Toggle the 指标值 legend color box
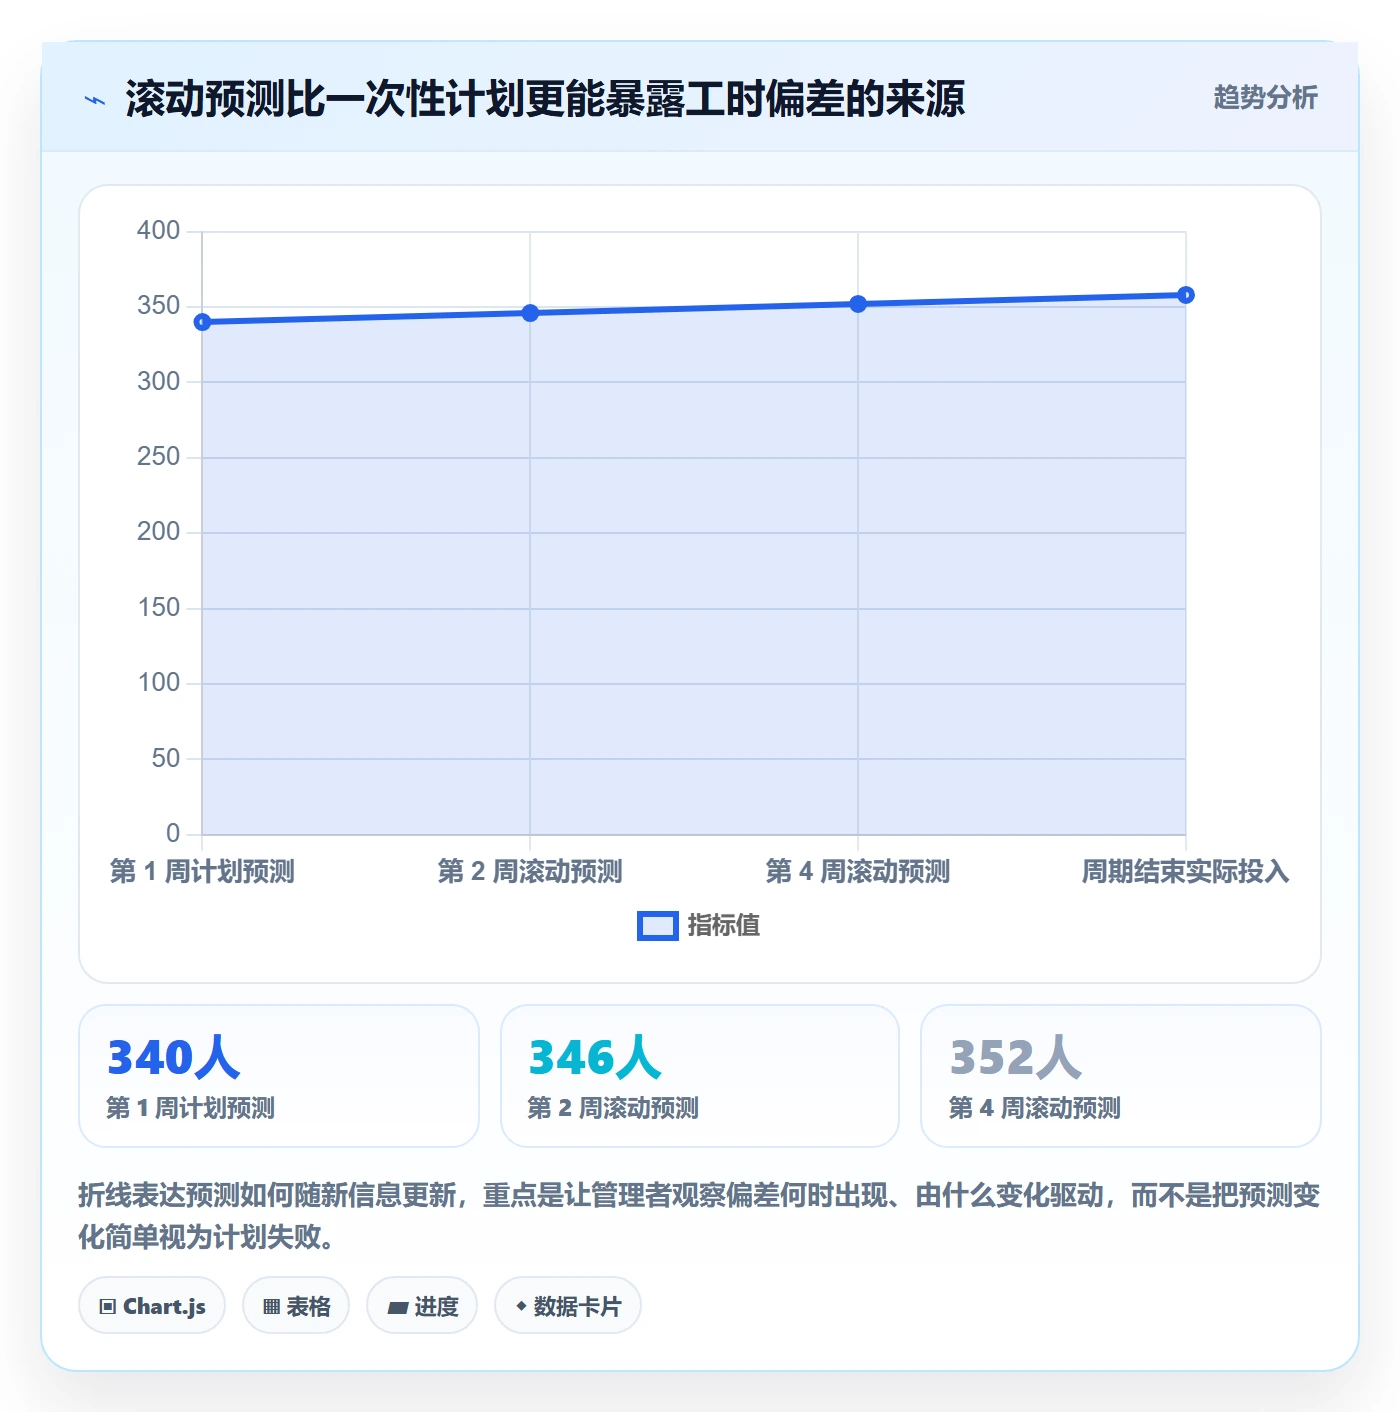The width and height of the screenshot is (1400, 1412). click(658, 926)
